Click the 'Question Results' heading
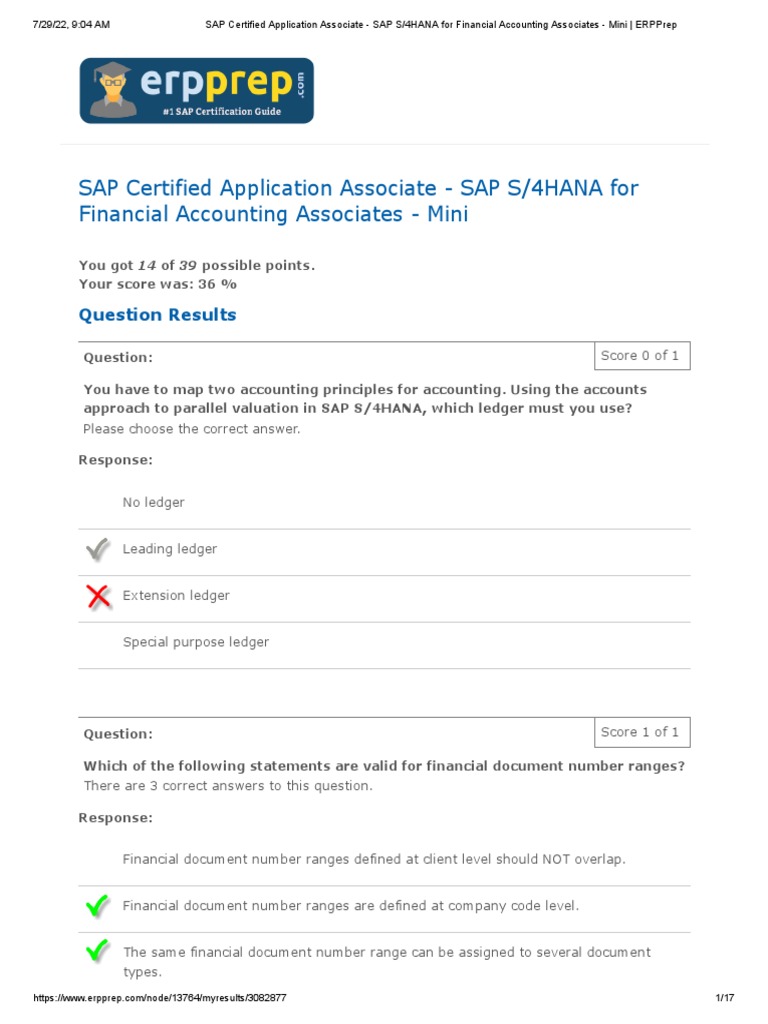Viewport: 768px width, 1024px height. (x=157, y=315)
